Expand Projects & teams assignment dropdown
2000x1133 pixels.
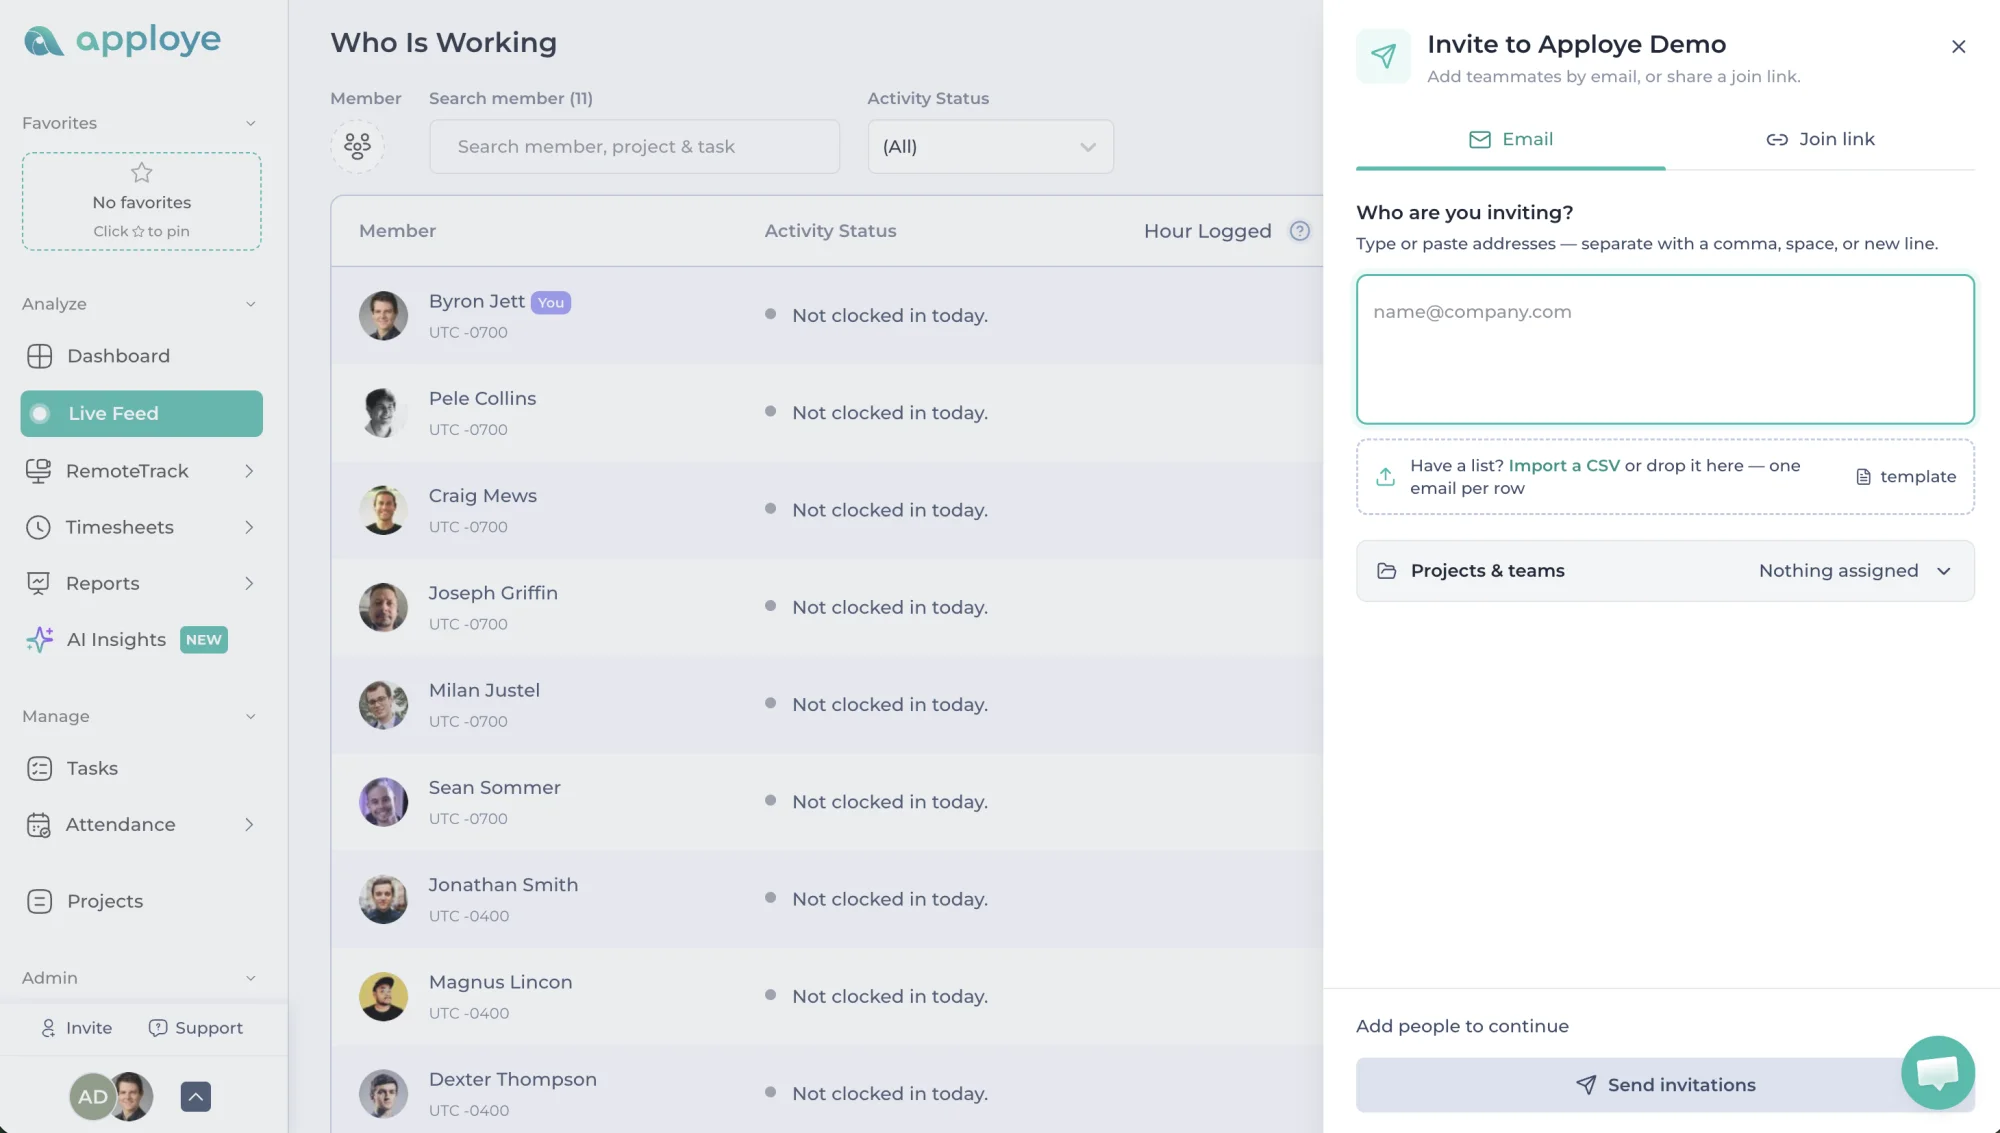[1665, 571]
